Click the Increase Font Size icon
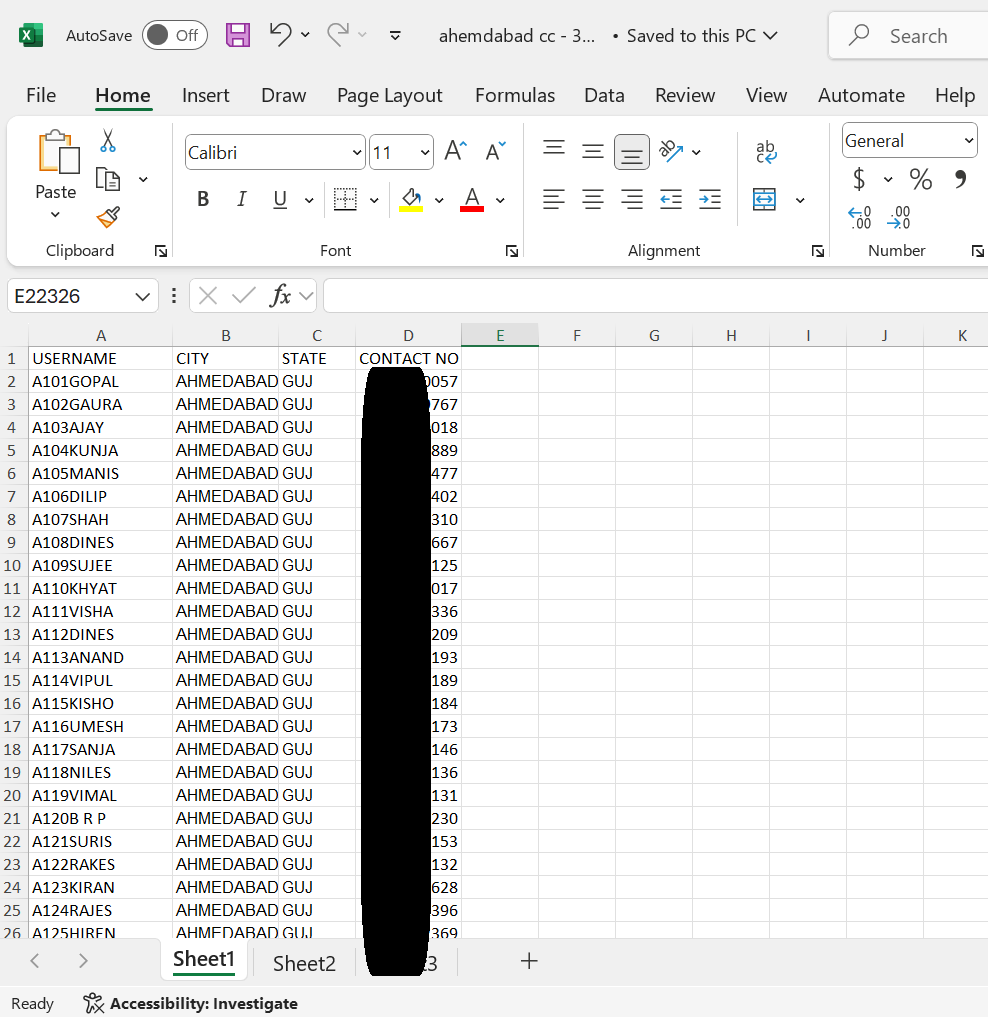The width and height of the screenshot is (988, 1022). tap(456, 152)
